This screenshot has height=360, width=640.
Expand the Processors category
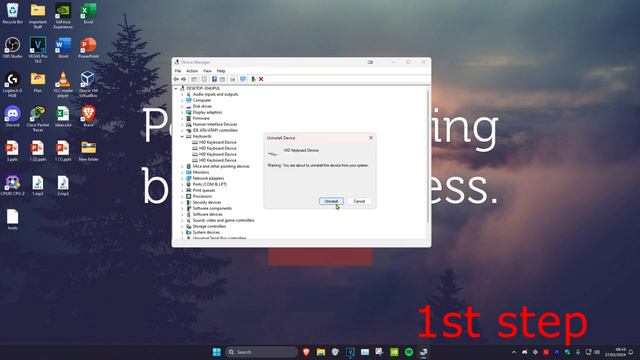pyautogui.click(x=182, y=196)
